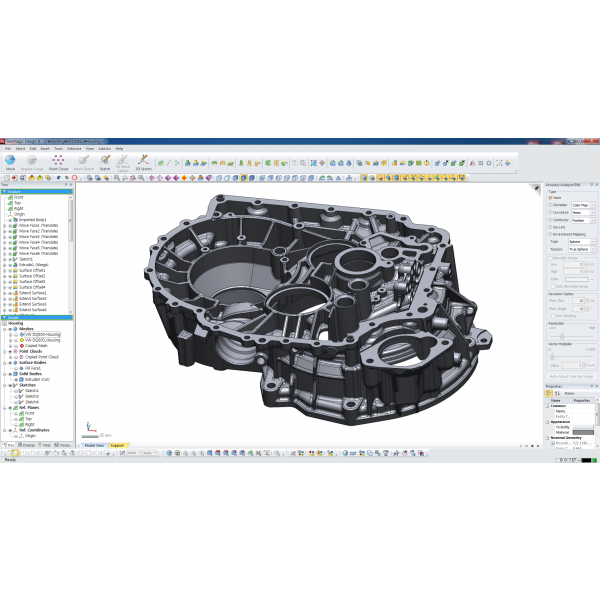Activate the Sketch tool
600x600 pixels.
(105, 160)
